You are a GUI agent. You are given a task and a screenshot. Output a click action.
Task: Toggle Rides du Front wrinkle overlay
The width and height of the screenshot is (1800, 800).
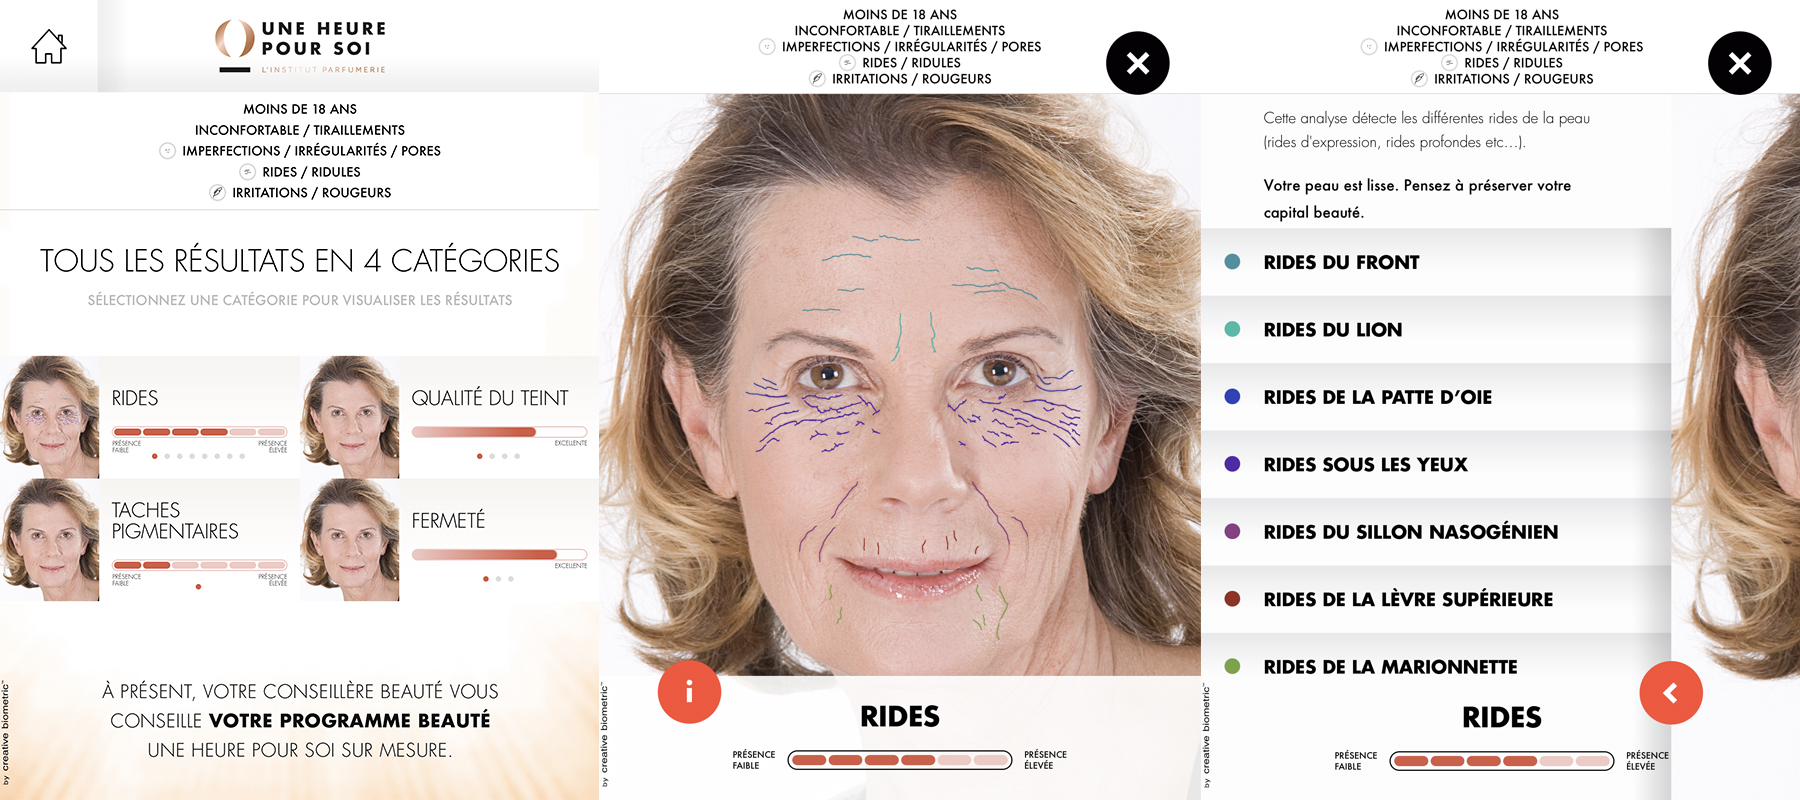tap(1436, 262)
